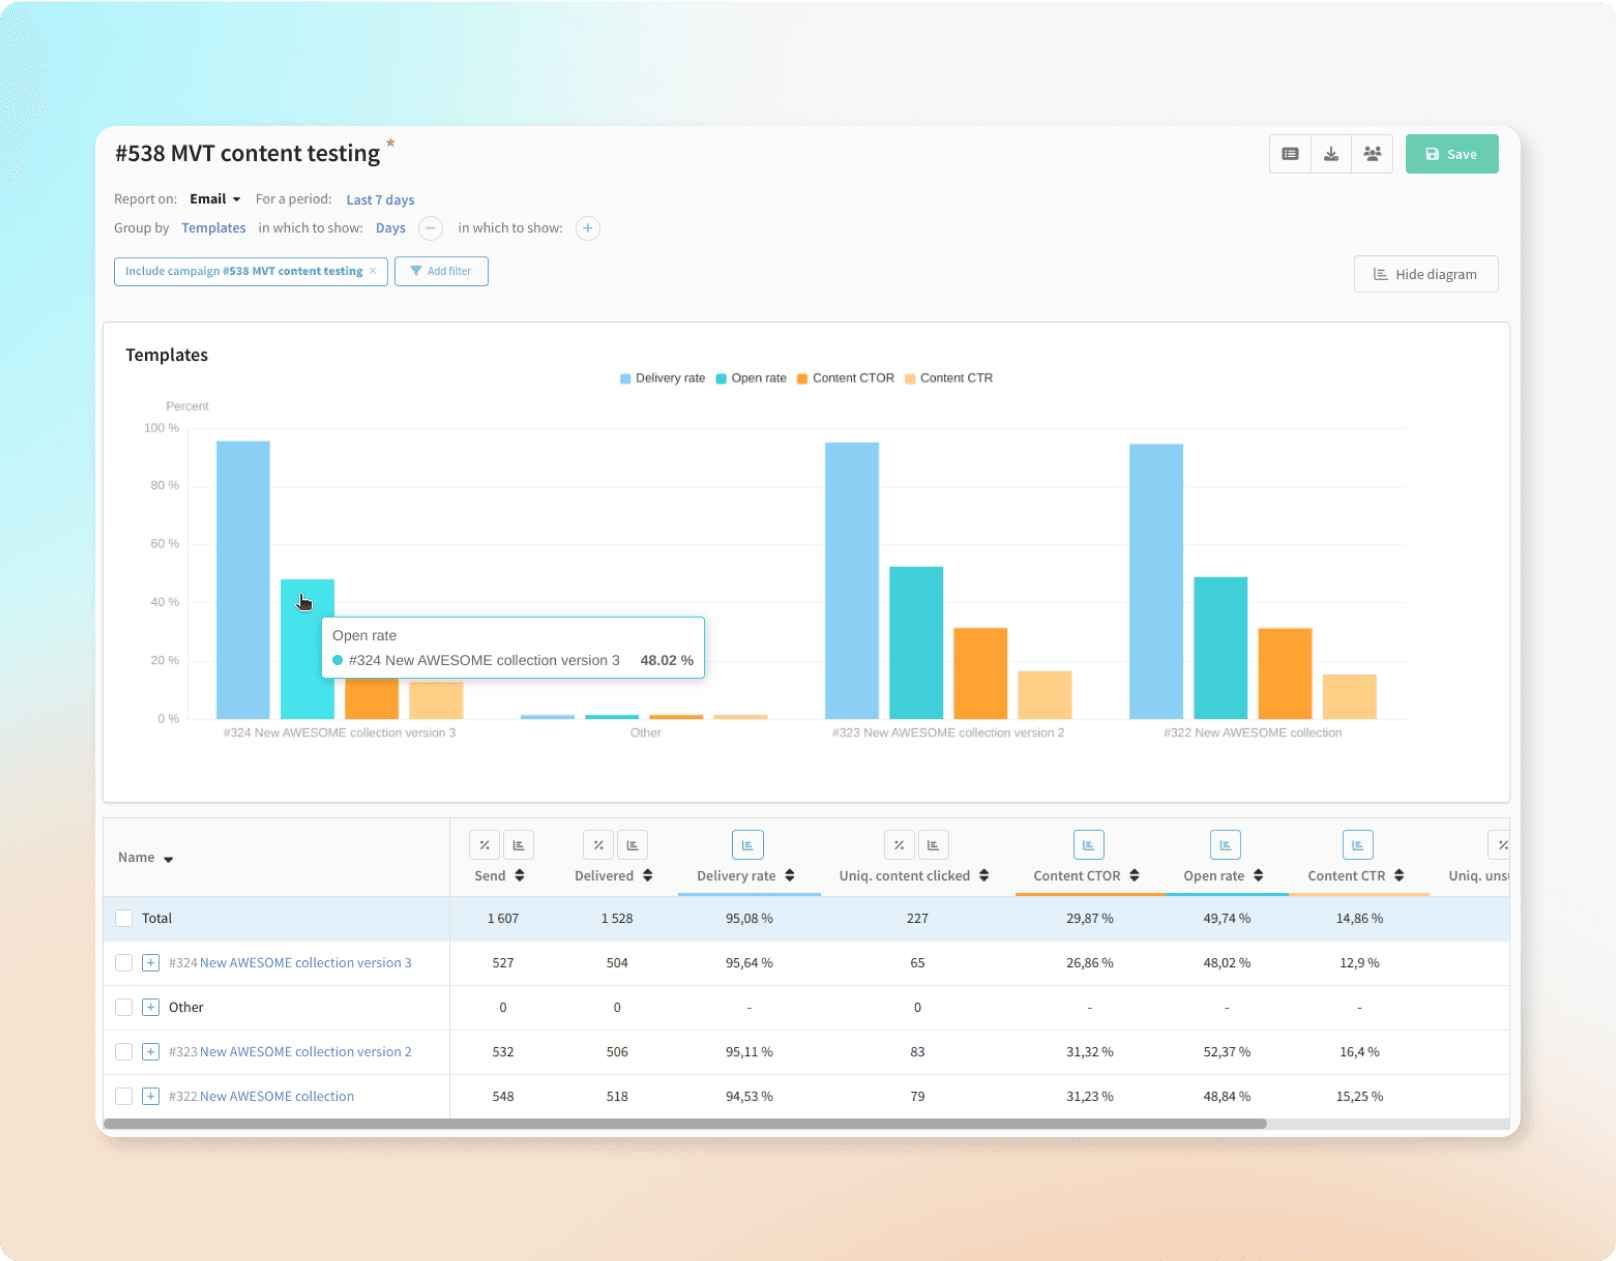Click the horizontal table scrollbar

(x=685, y=1124)
